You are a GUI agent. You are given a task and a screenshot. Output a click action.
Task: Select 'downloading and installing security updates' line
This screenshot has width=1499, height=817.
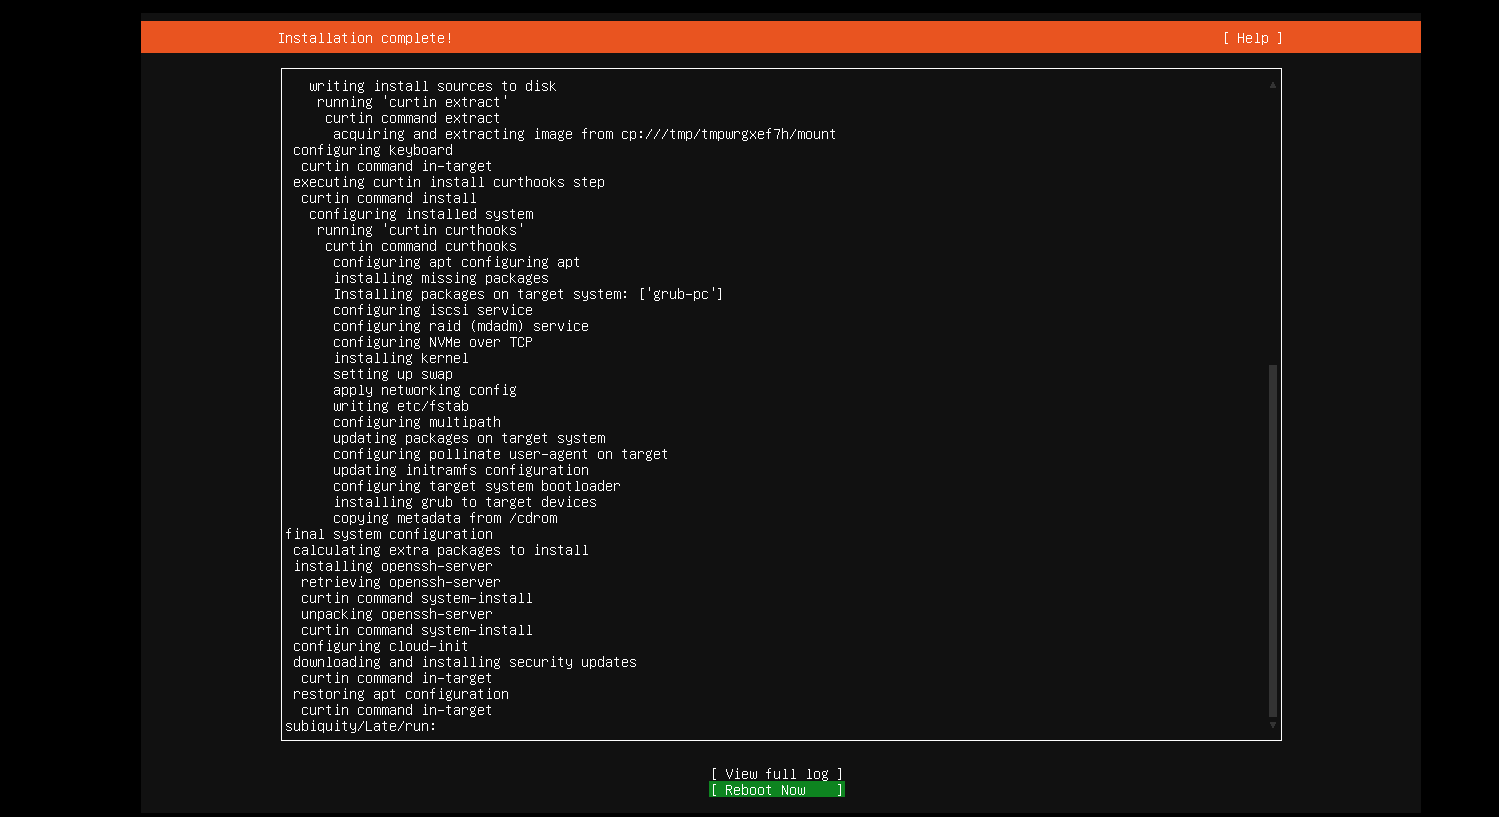coord(465,662)
